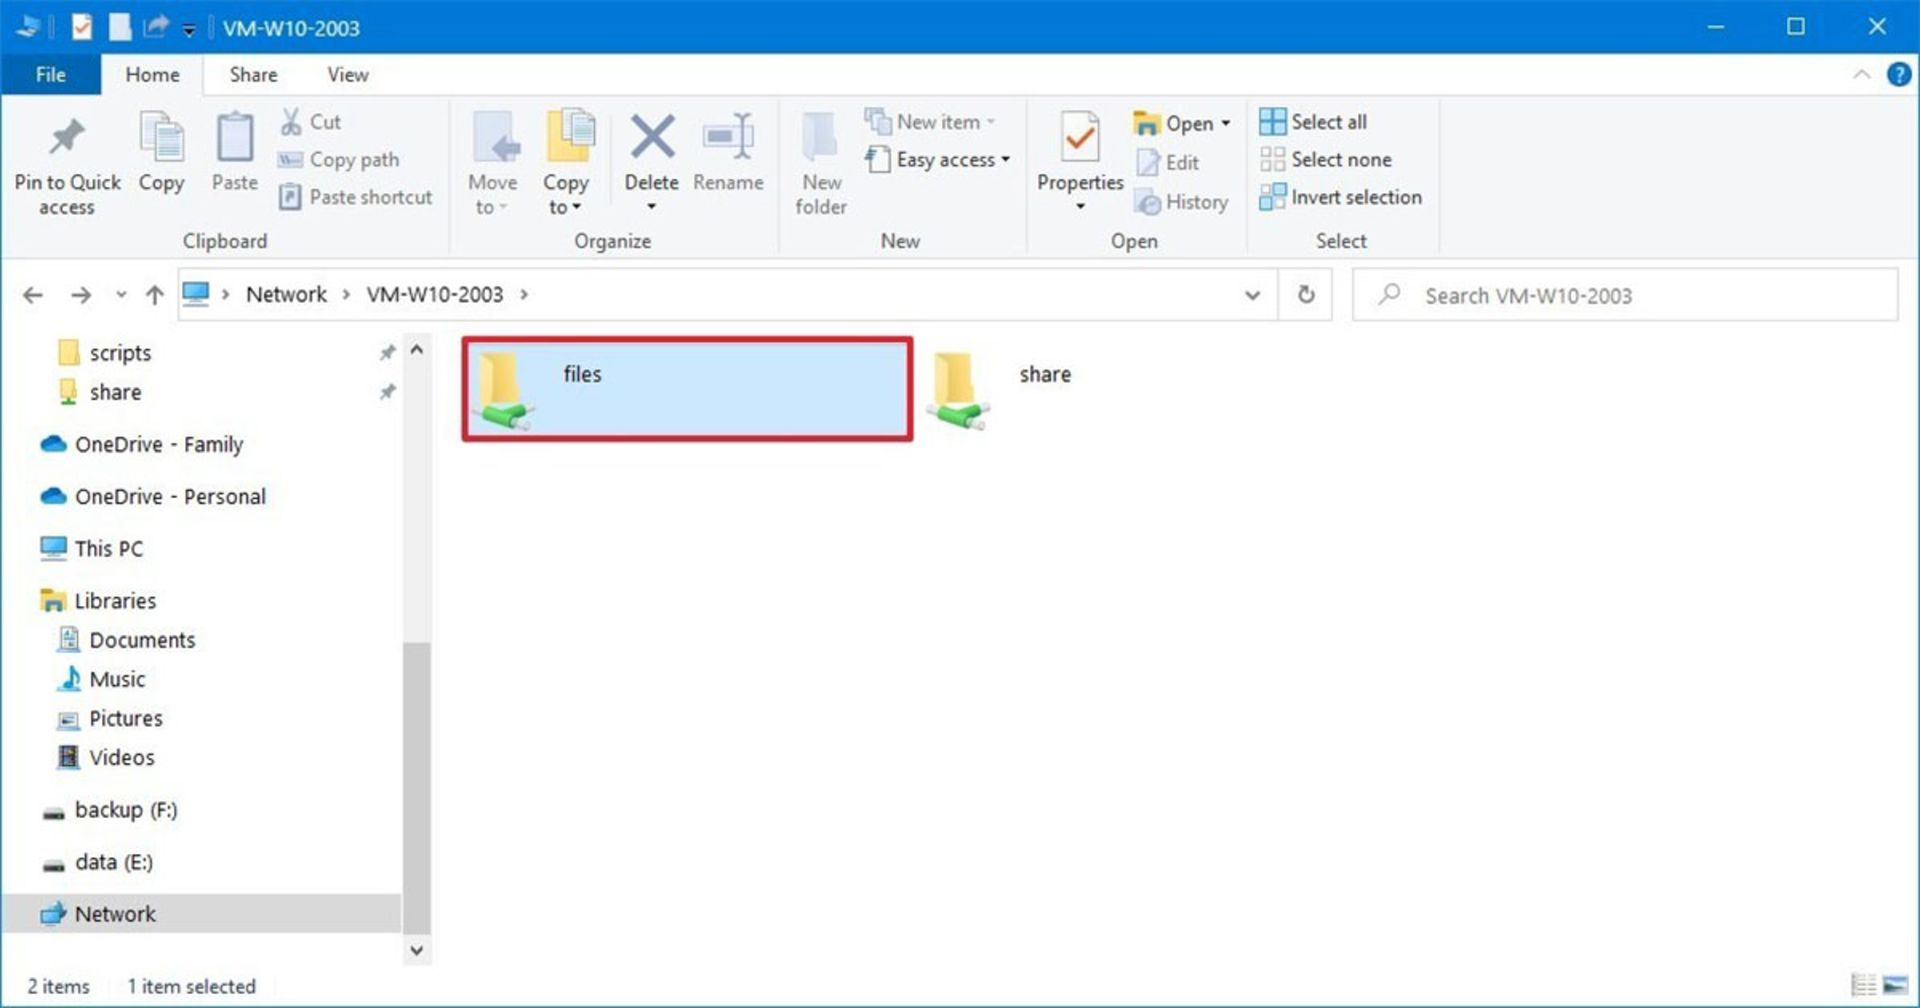Screen dimensions: 1920x1008
Task: Switch to large icons view in status bar
Action: (x=1894, y=985)
